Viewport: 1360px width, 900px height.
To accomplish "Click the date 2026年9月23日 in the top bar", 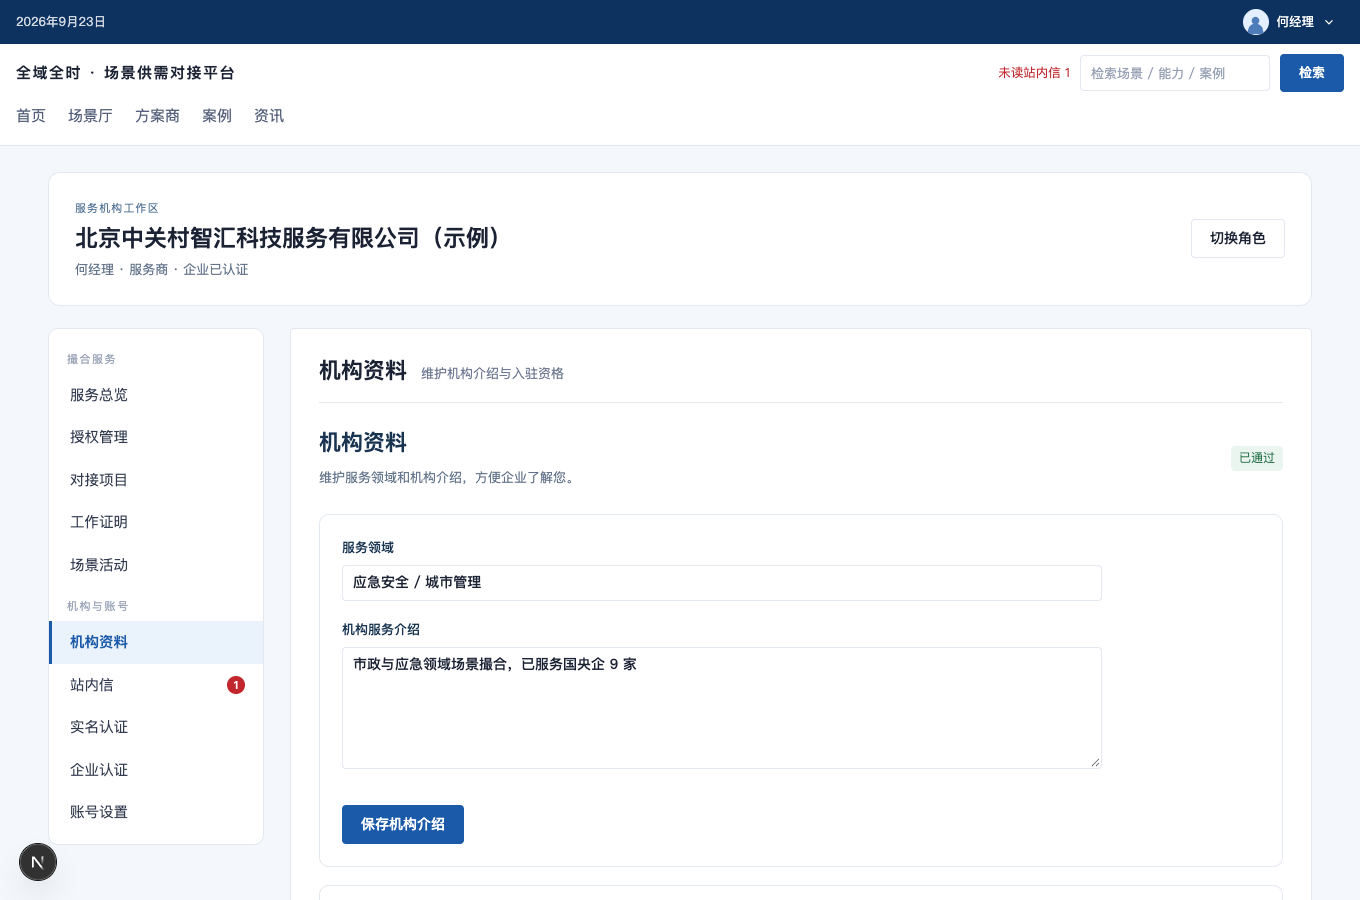I will [x=61, y=22].
